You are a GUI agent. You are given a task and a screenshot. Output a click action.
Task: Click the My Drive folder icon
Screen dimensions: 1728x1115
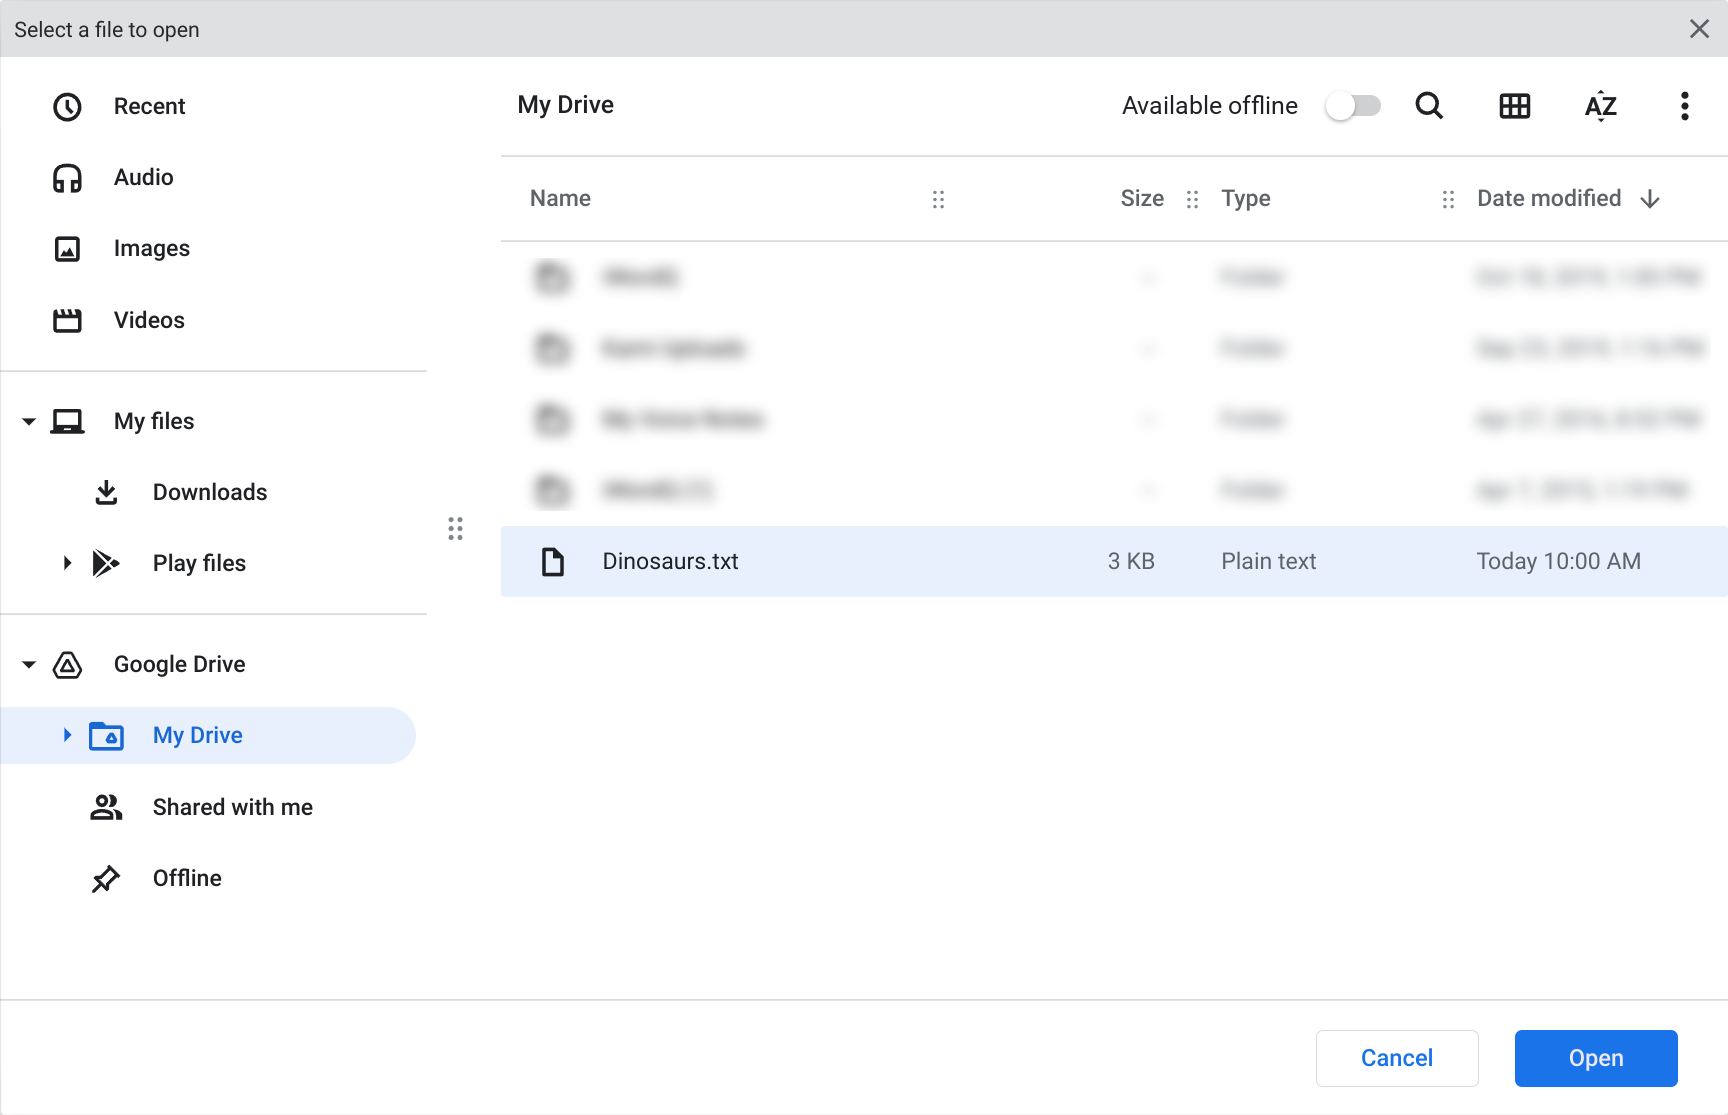[x=106, y=736]
